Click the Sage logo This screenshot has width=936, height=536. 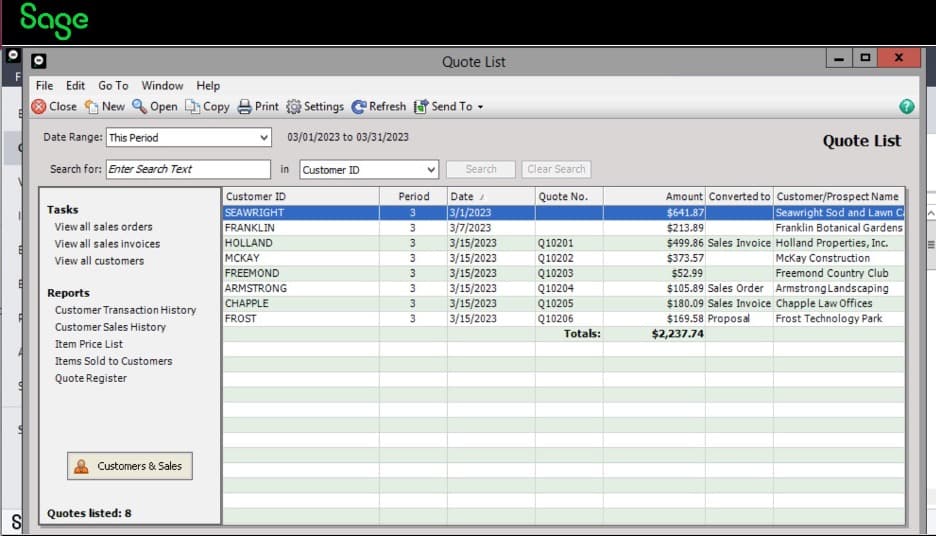coord(54,20)
